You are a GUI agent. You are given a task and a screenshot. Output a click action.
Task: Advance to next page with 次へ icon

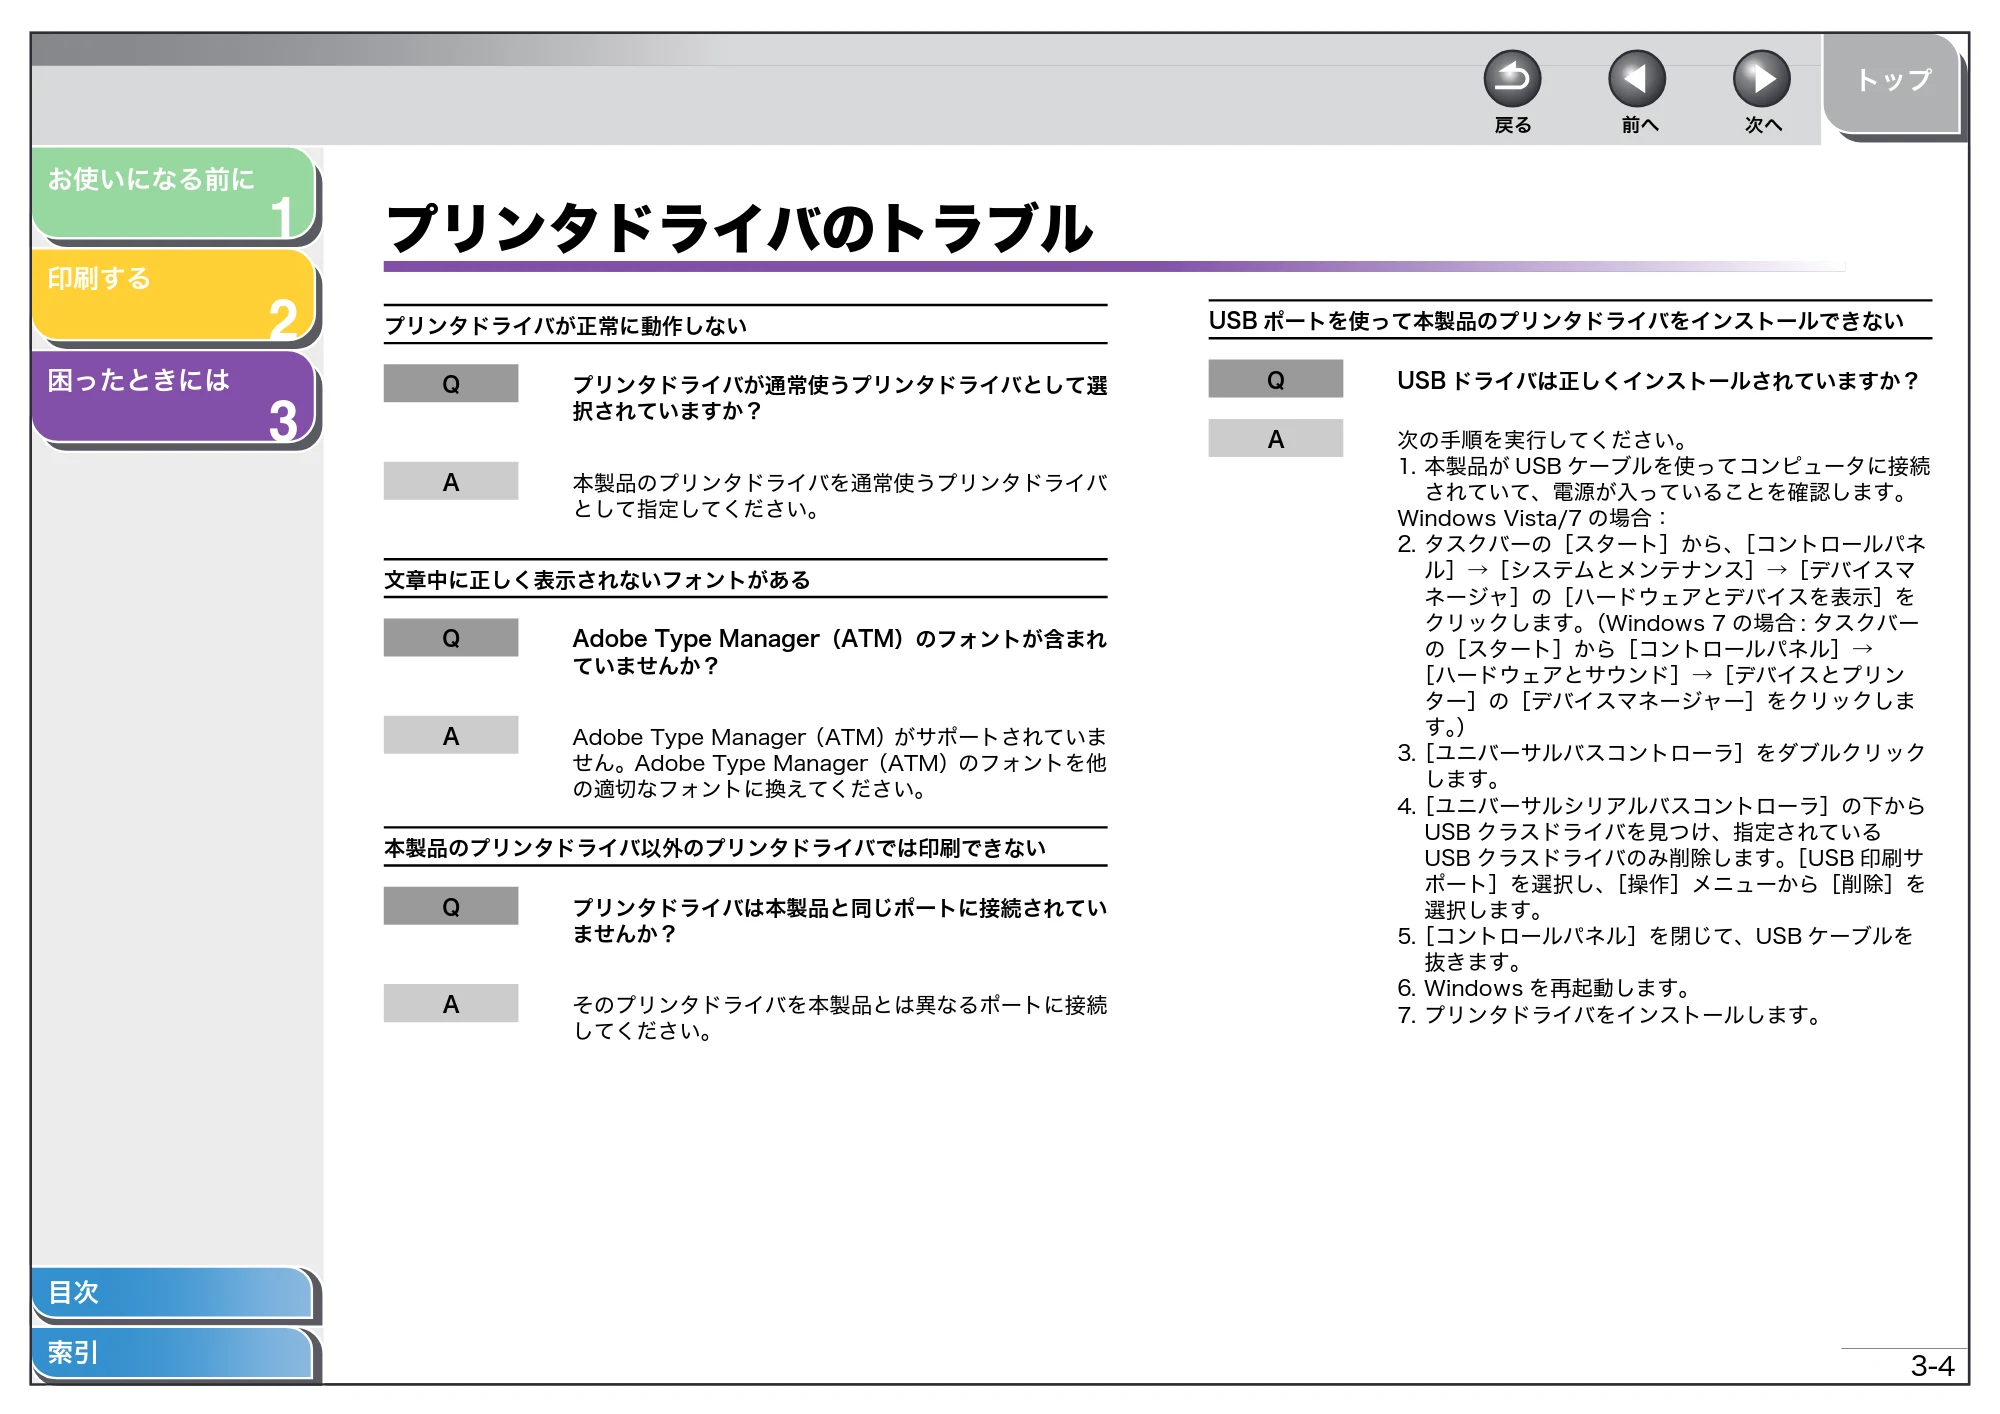[x=1761, y=79]
